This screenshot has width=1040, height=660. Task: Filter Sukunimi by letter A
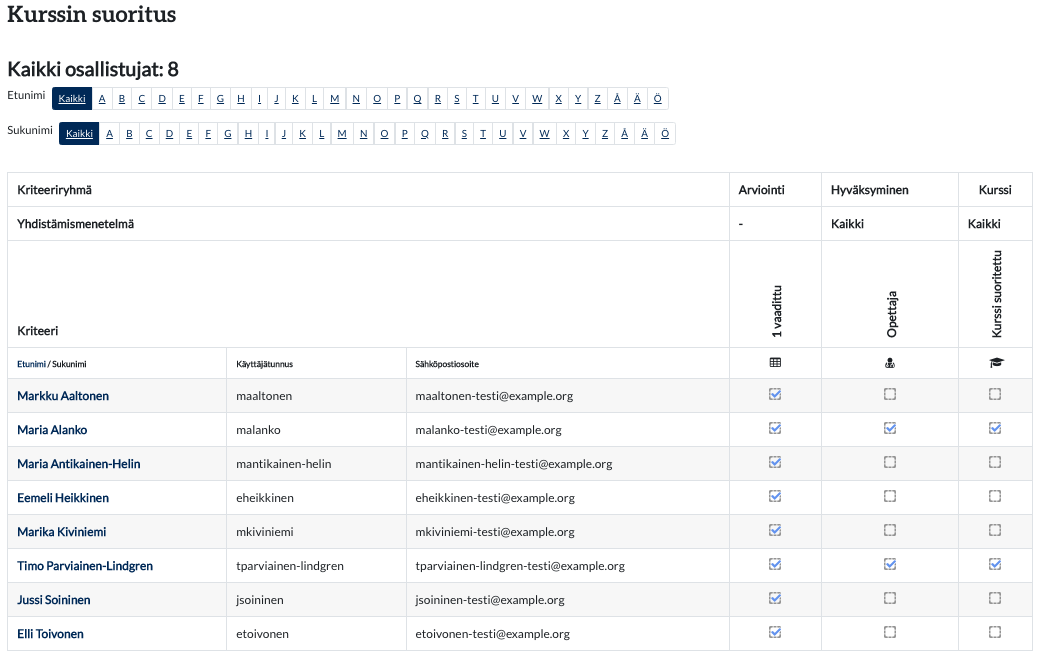109,134
